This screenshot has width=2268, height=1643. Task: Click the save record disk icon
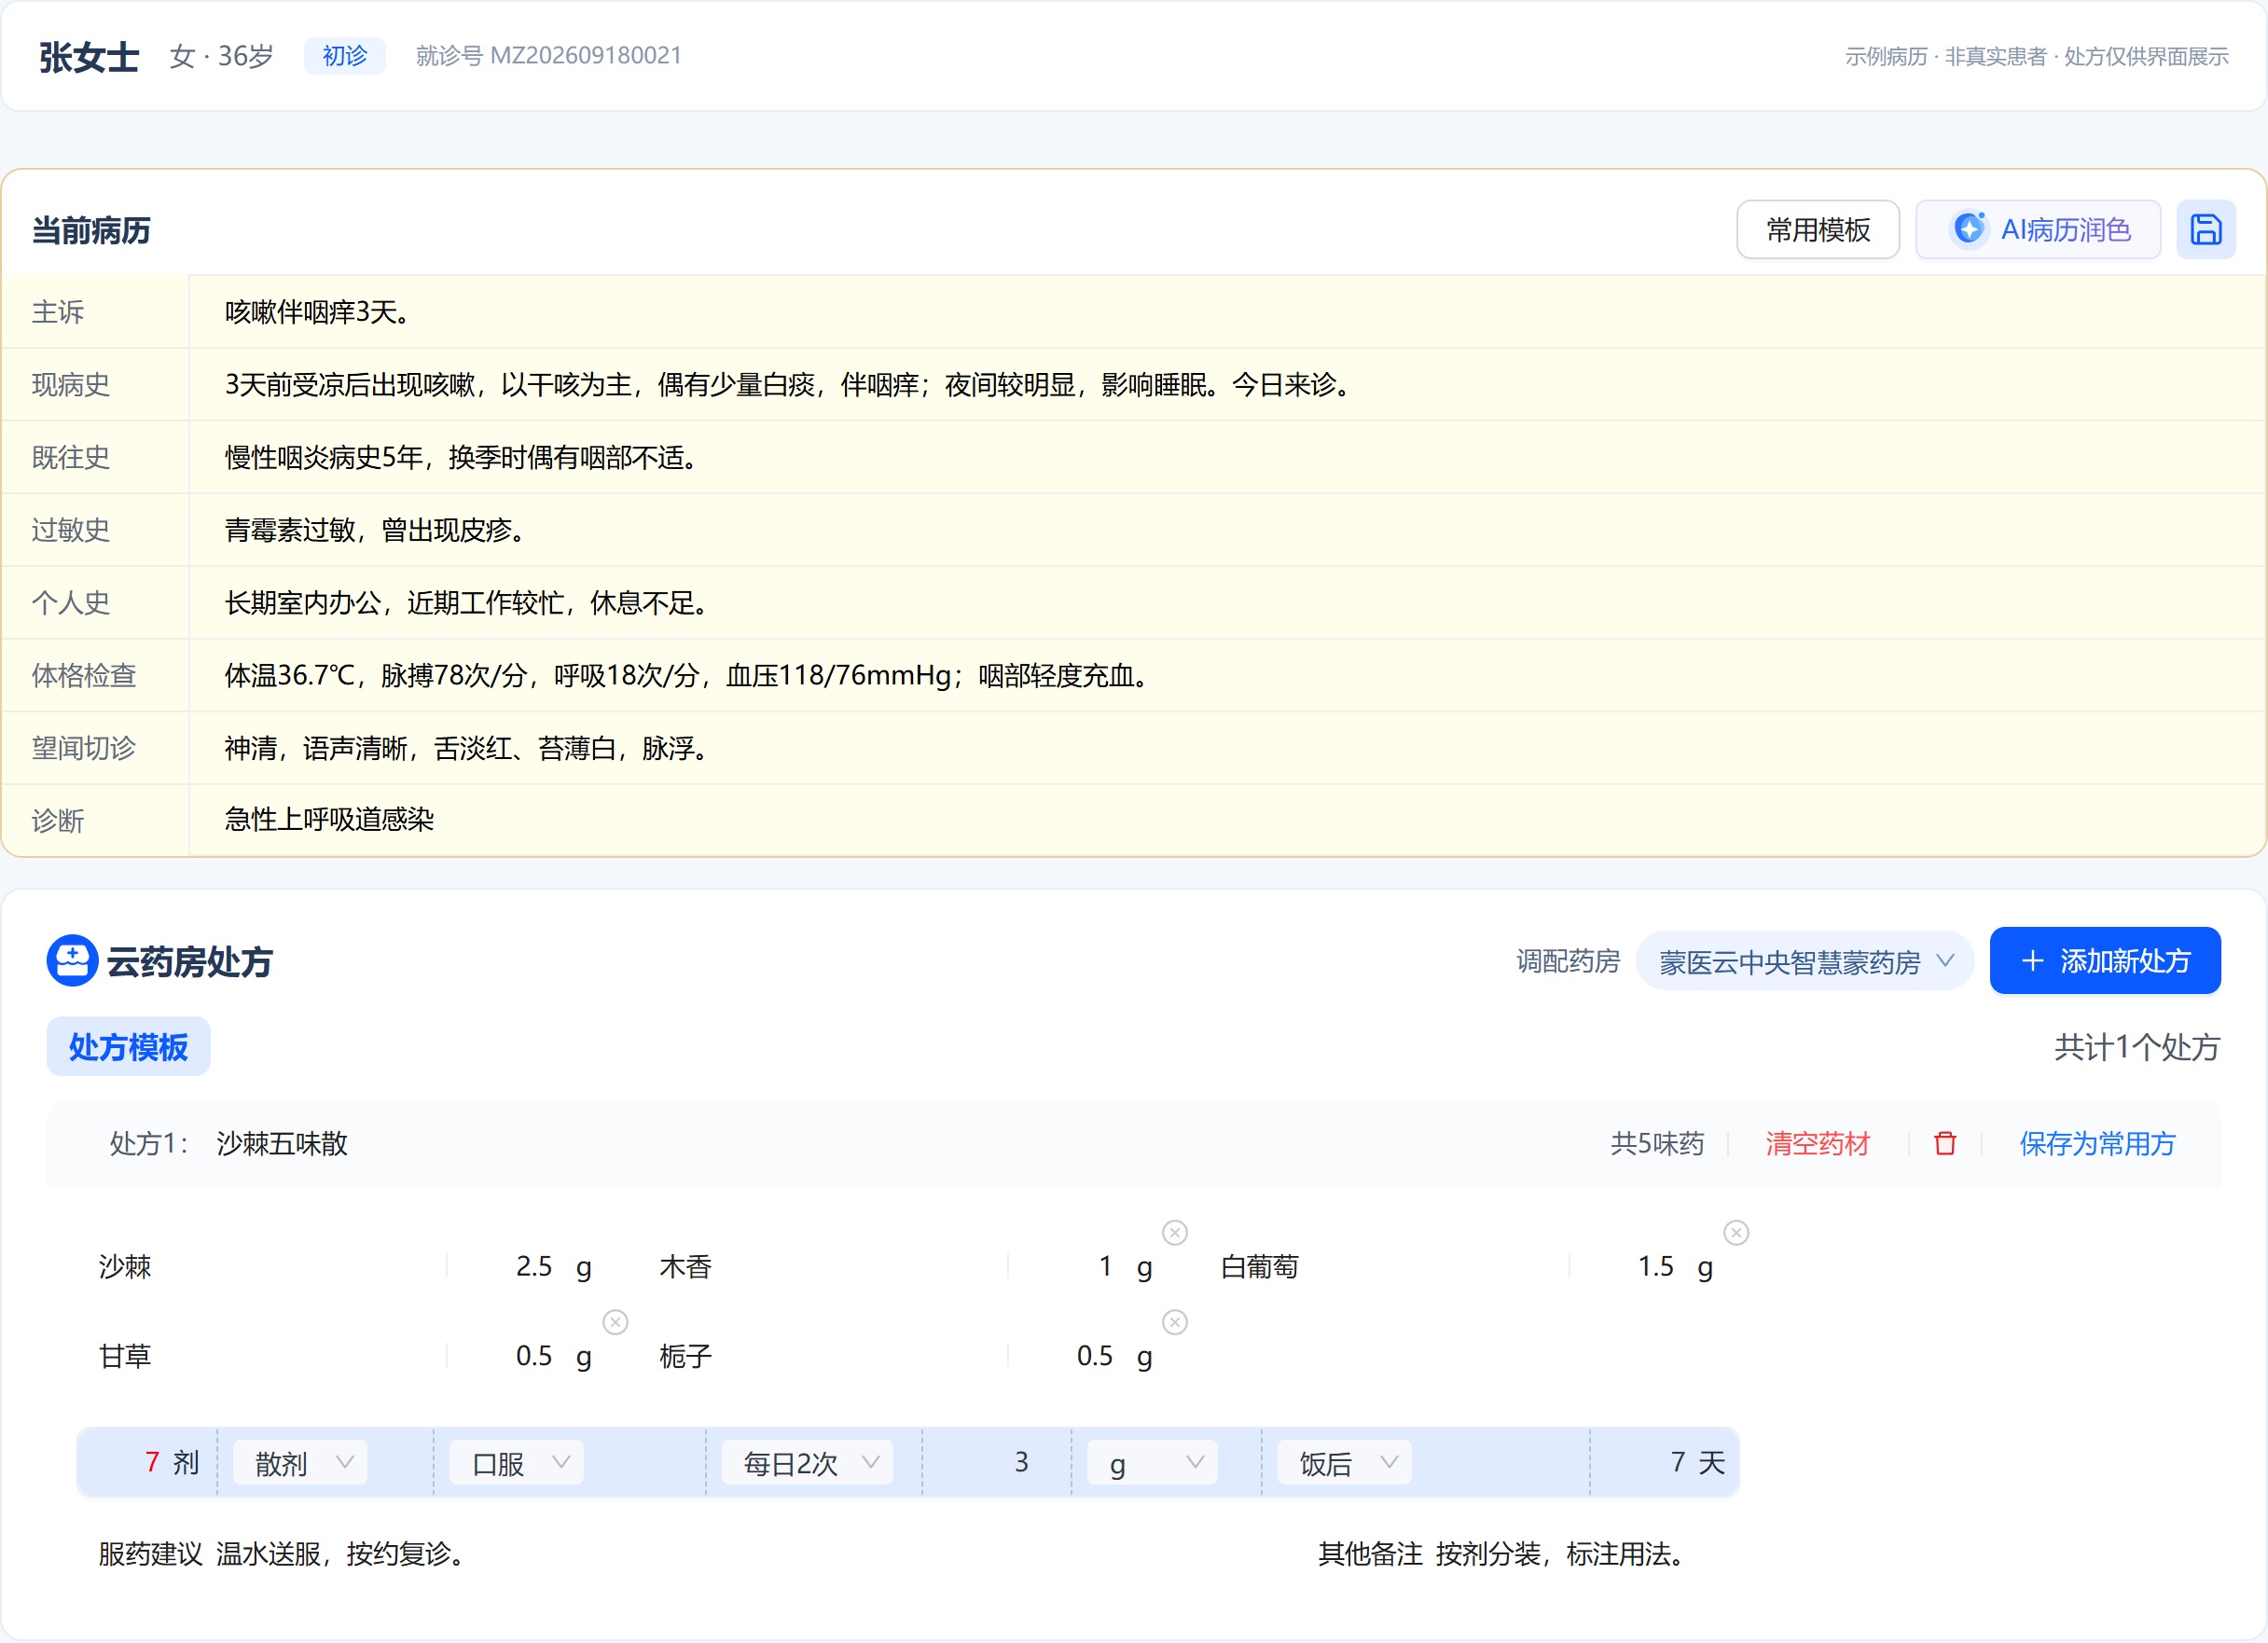pos(2205,230)
